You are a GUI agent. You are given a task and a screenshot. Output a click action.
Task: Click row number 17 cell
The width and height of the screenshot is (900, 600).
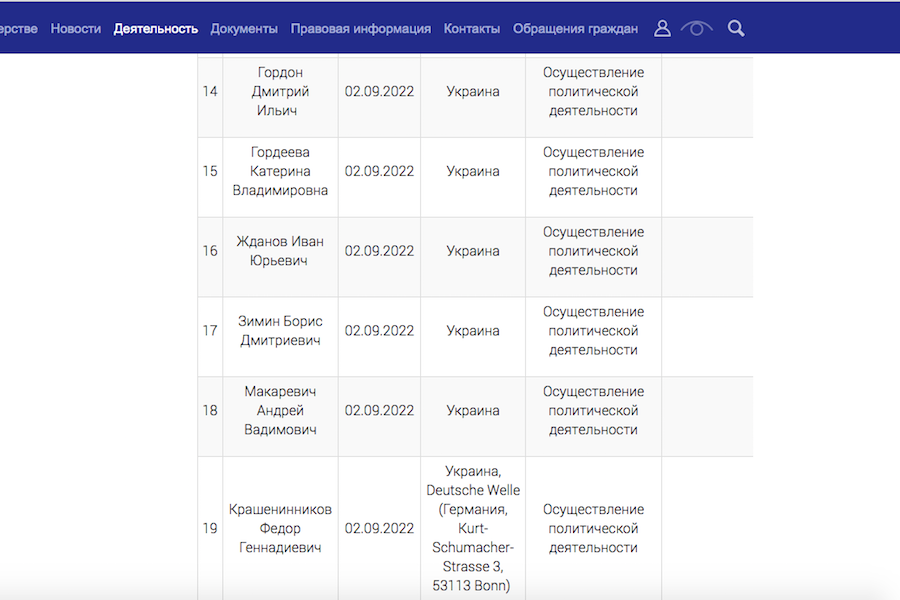pyautogui.click(x=210, y=331)
